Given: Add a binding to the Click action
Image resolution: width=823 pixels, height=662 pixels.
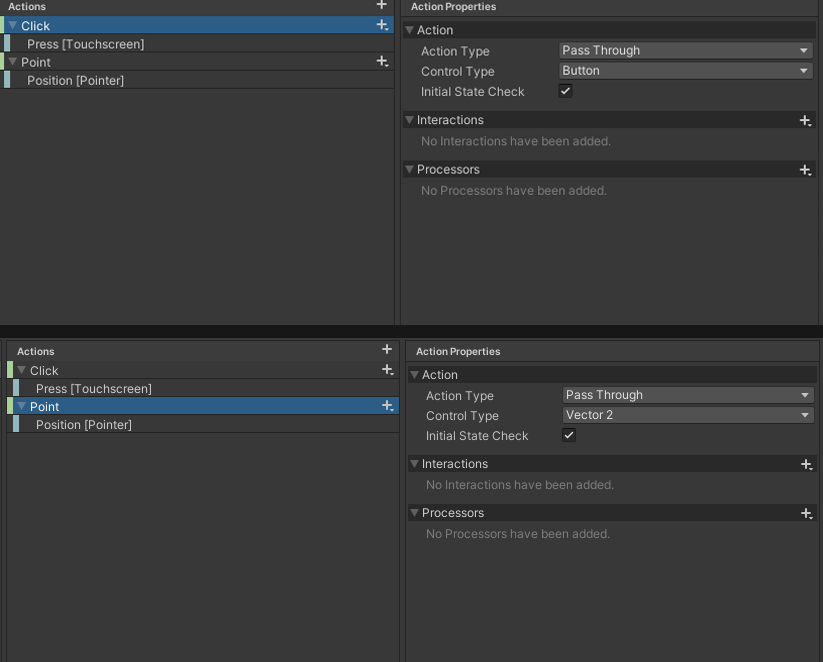Looking at the screenshot, I should click(x=381, y=25).
